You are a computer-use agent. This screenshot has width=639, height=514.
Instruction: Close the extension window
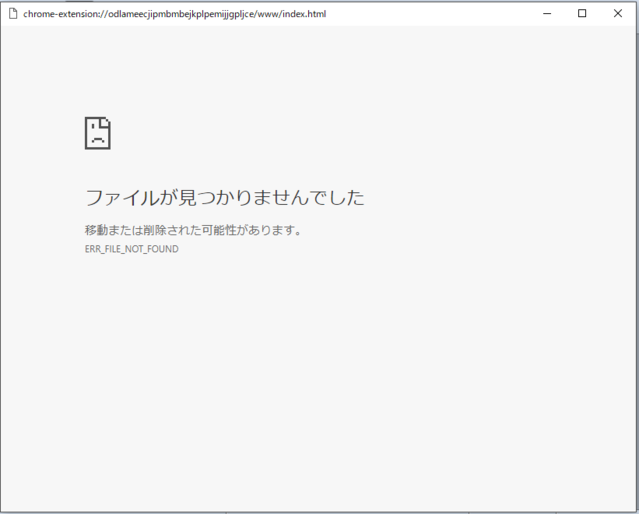617,13
